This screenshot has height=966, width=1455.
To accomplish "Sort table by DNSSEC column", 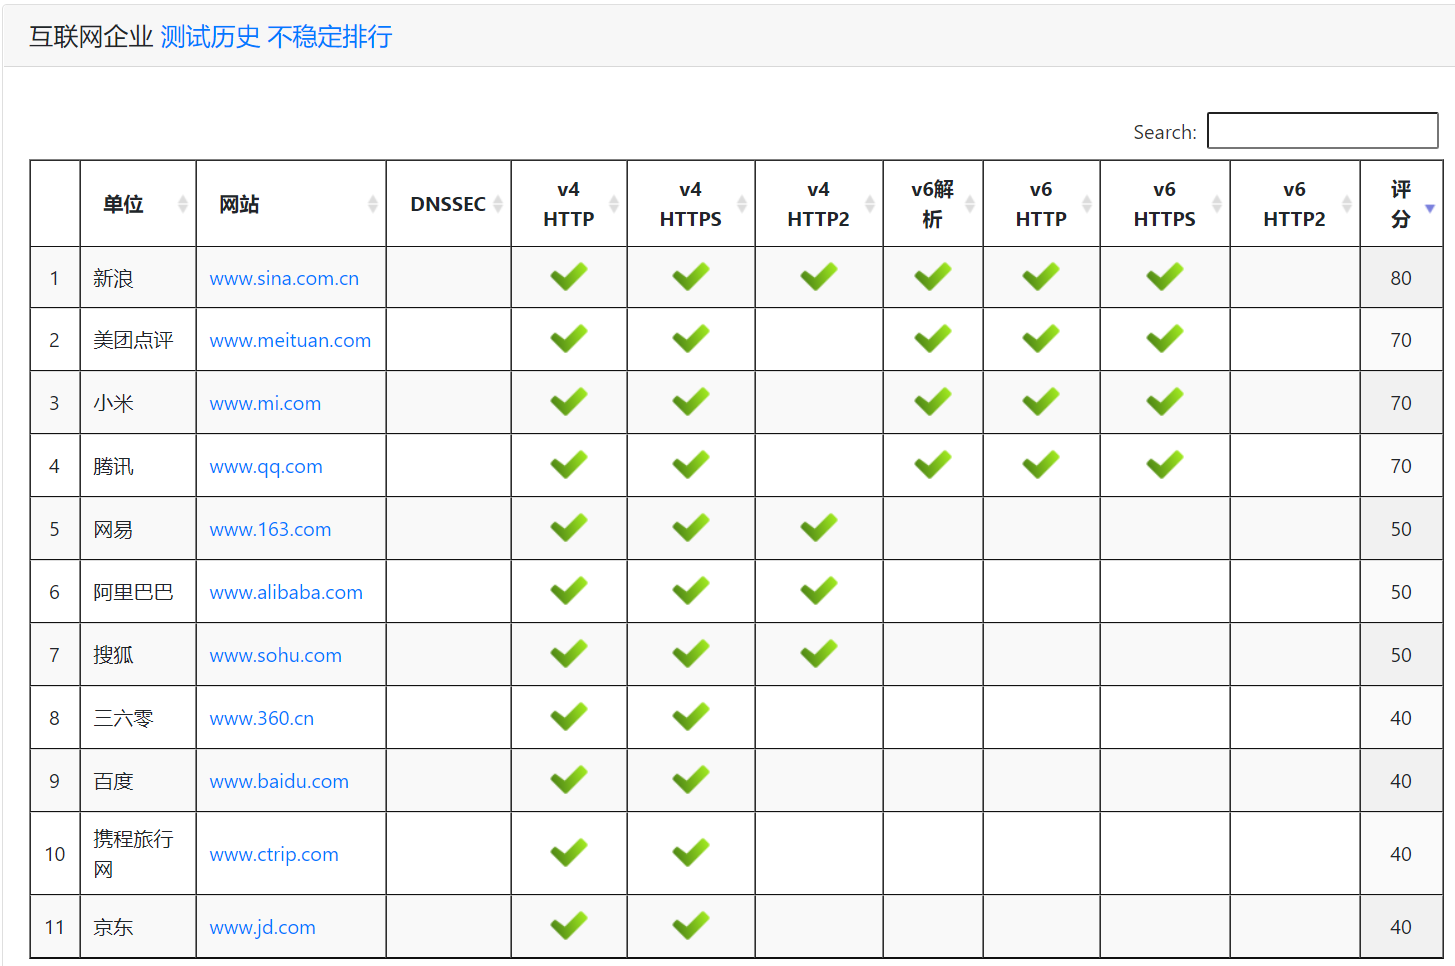I will click(448, 204).
